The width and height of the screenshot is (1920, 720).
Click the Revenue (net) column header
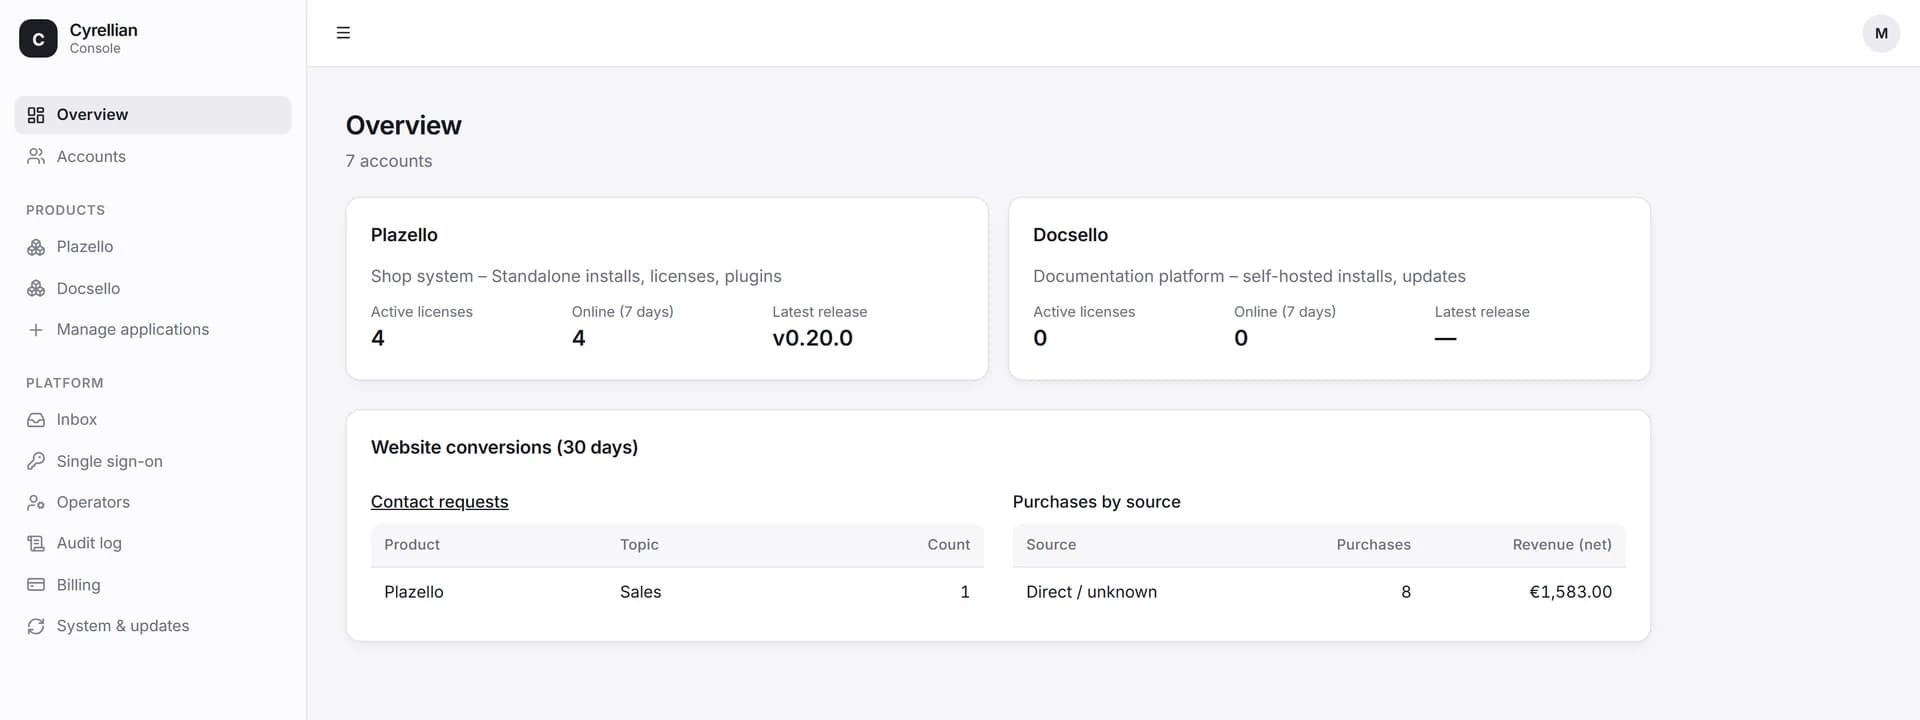click(1562, 545)
